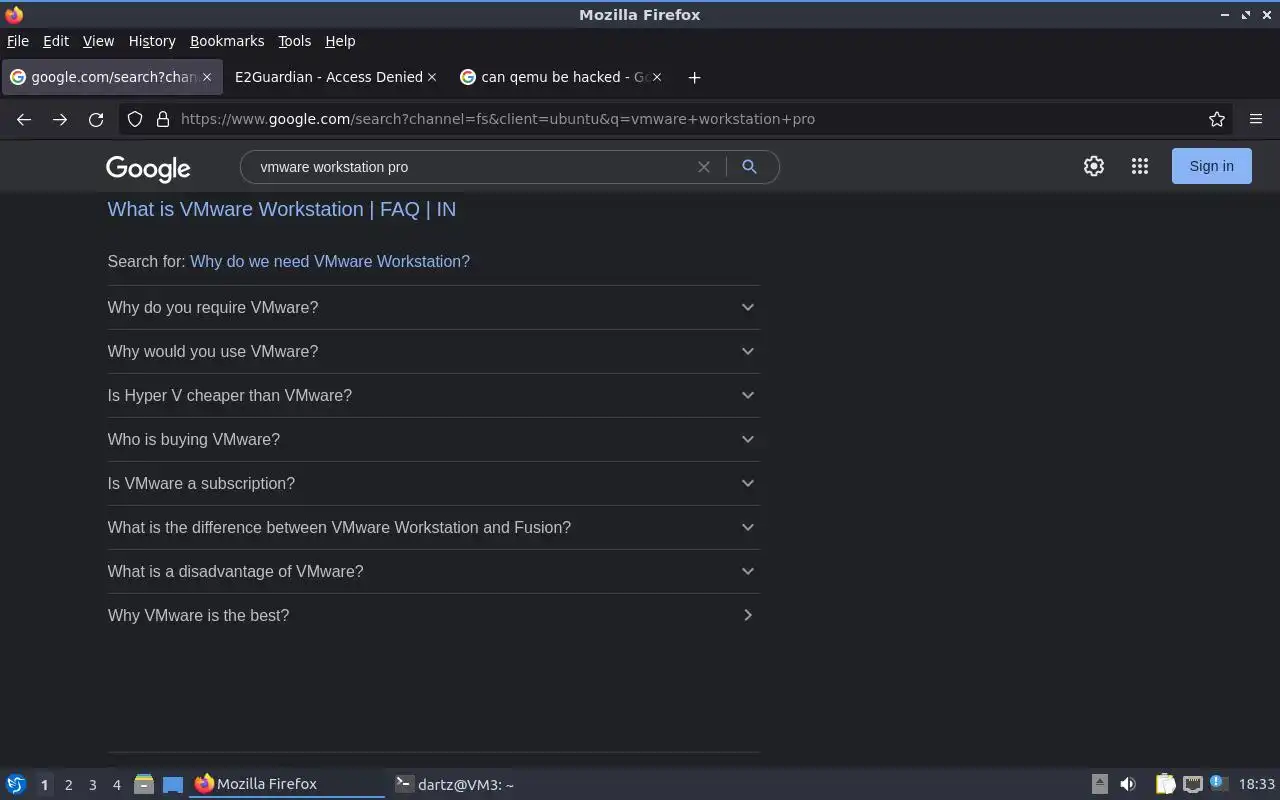This screenshot has width=1280, height=800.
Task: Go to Google home via logo
Action: pyautogui.click(x=148, y=168)
